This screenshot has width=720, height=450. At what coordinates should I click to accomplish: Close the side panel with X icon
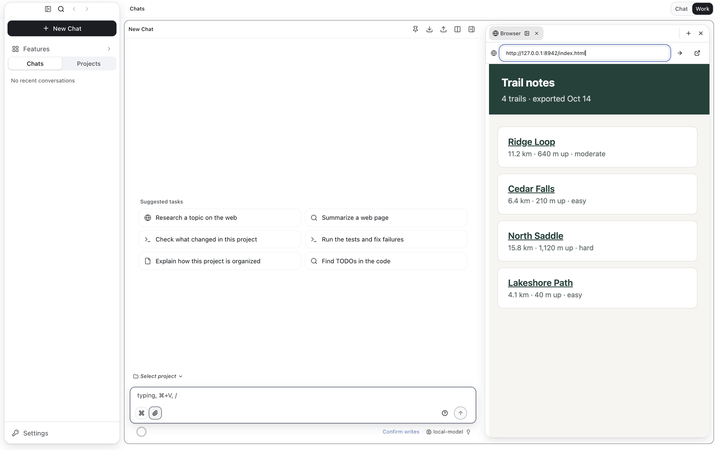pyautogui.click(x=701, y=33)
